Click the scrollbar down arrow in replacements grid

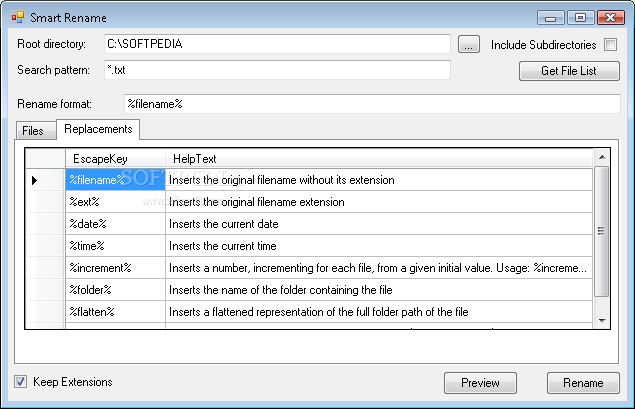pos(602,320)
